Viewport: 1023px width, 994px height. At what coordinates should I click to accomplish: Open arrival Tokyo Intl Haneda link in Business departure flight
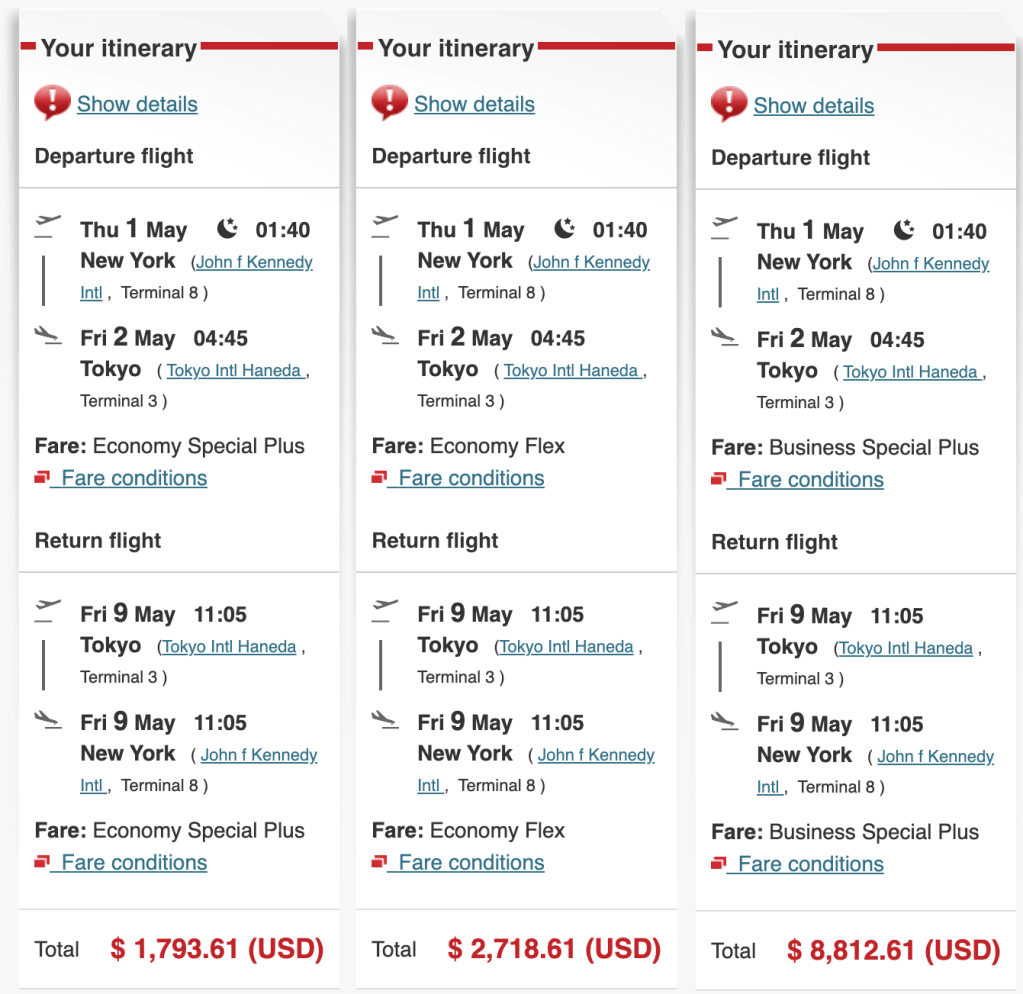tap(910, 372)
